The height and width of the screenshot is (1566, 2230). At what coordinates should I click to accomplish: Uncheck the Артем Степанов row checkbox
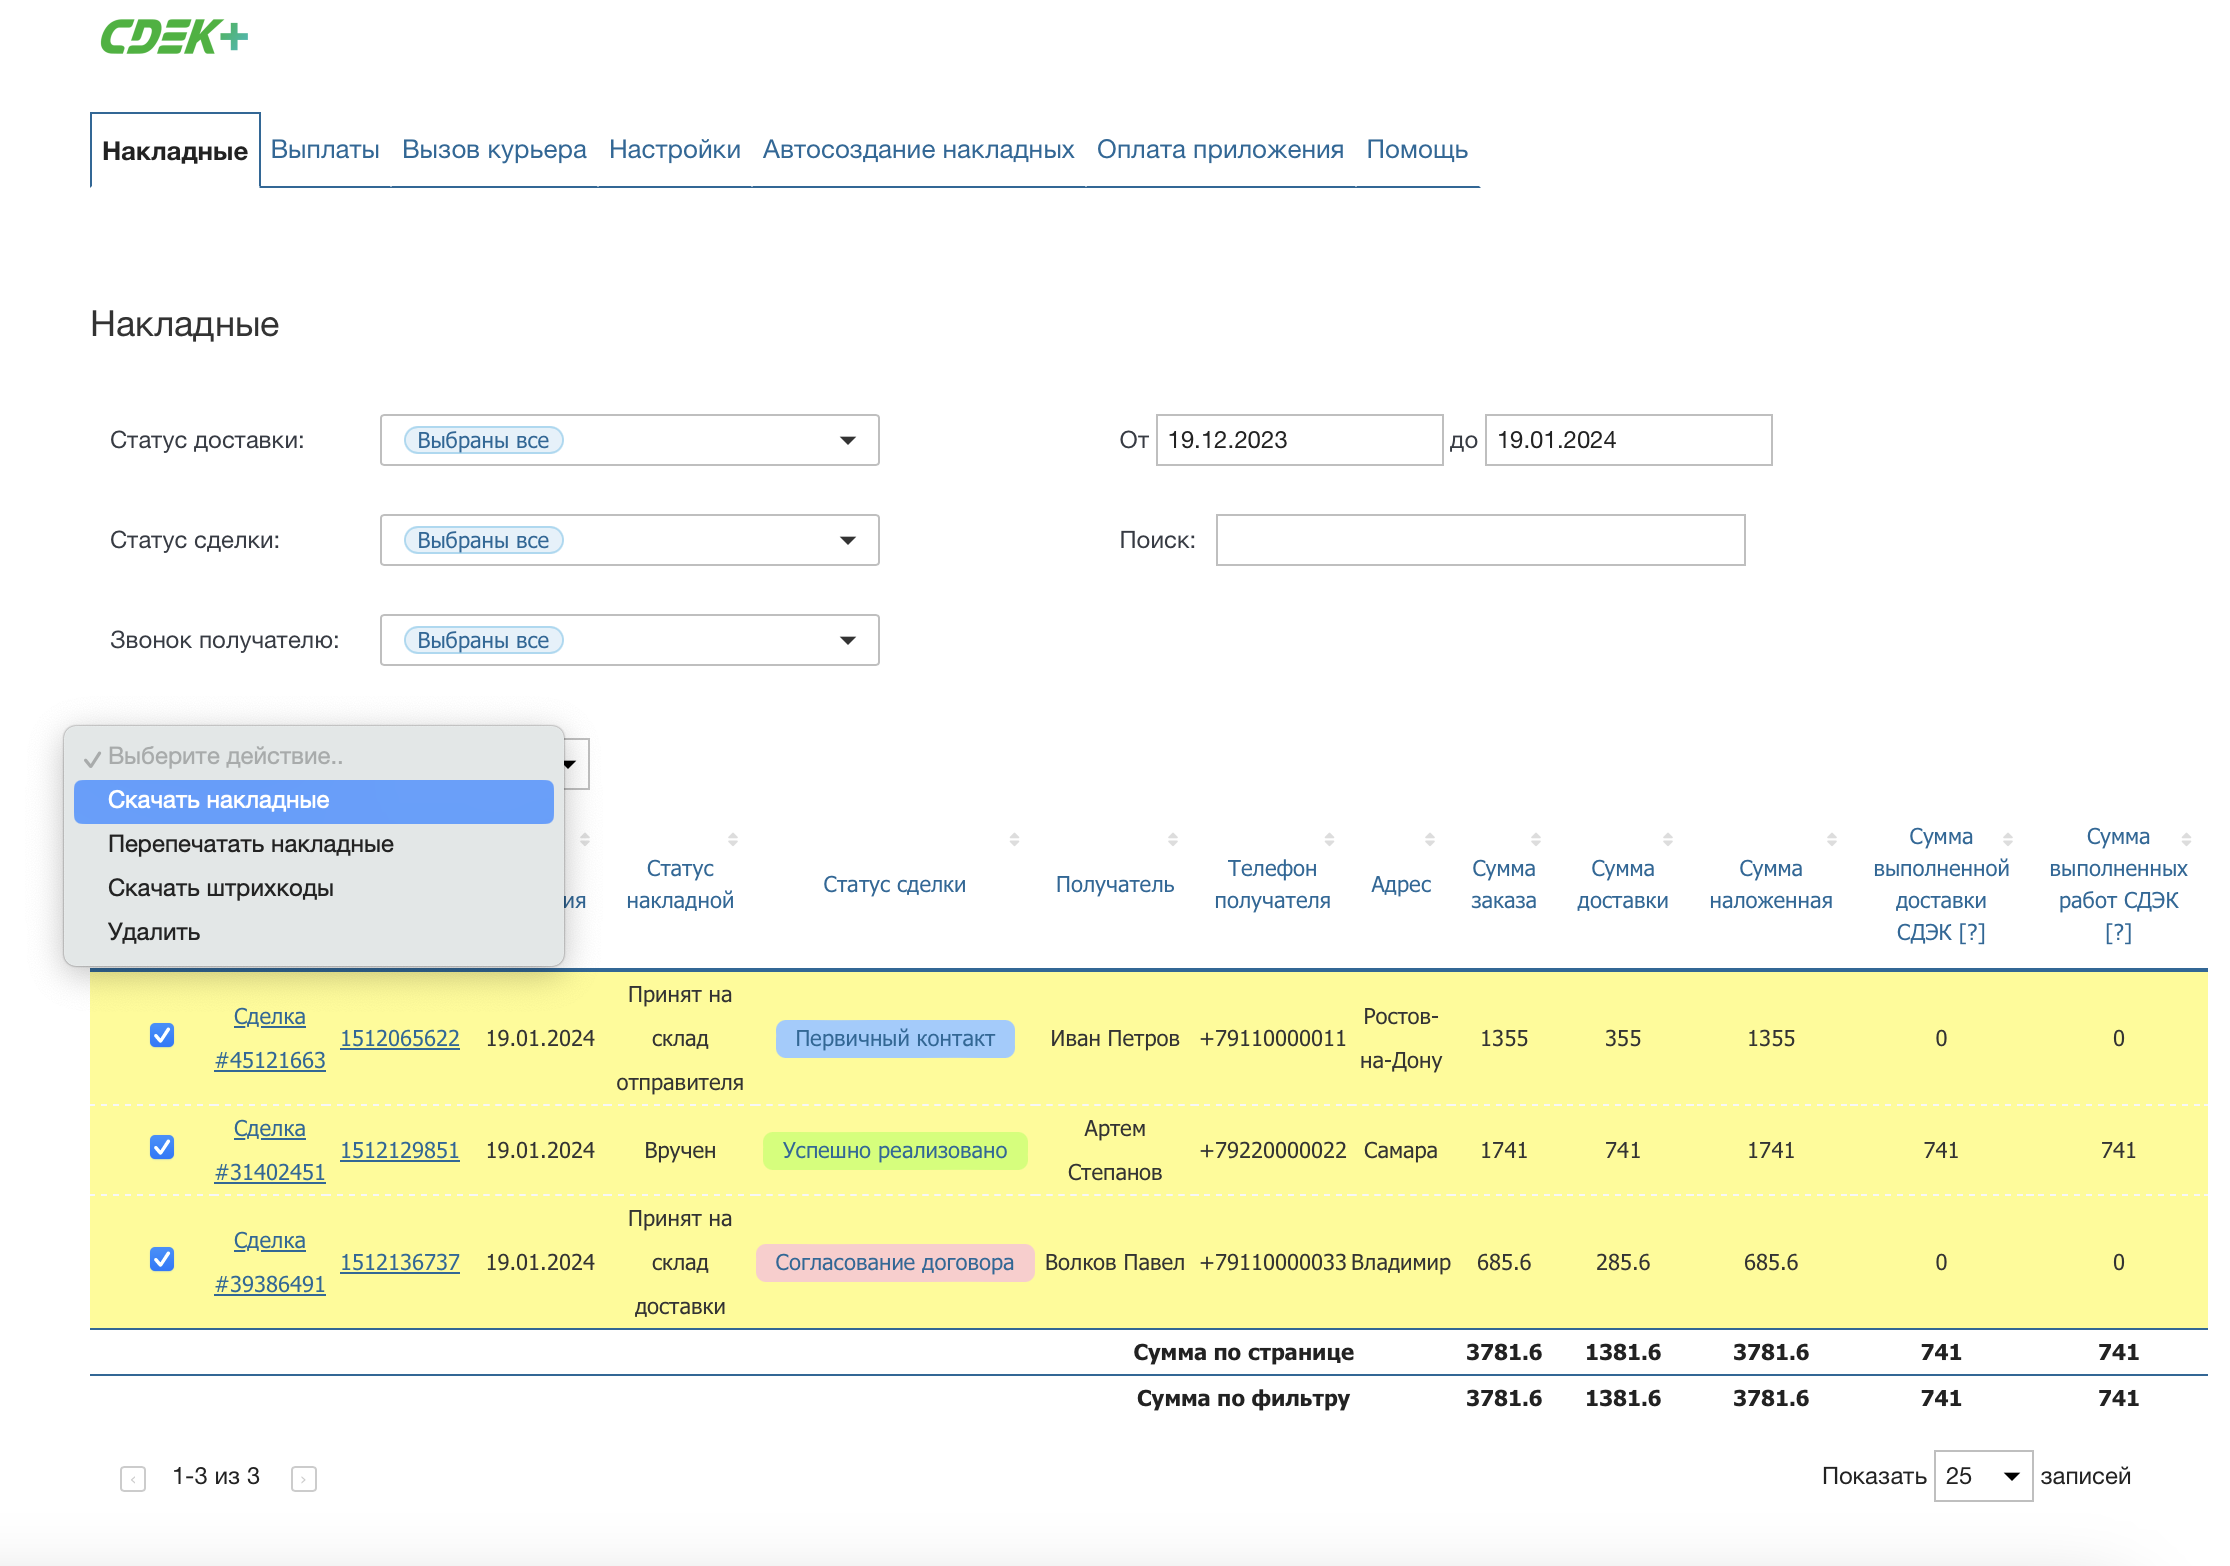click(x=162, y=1147)
